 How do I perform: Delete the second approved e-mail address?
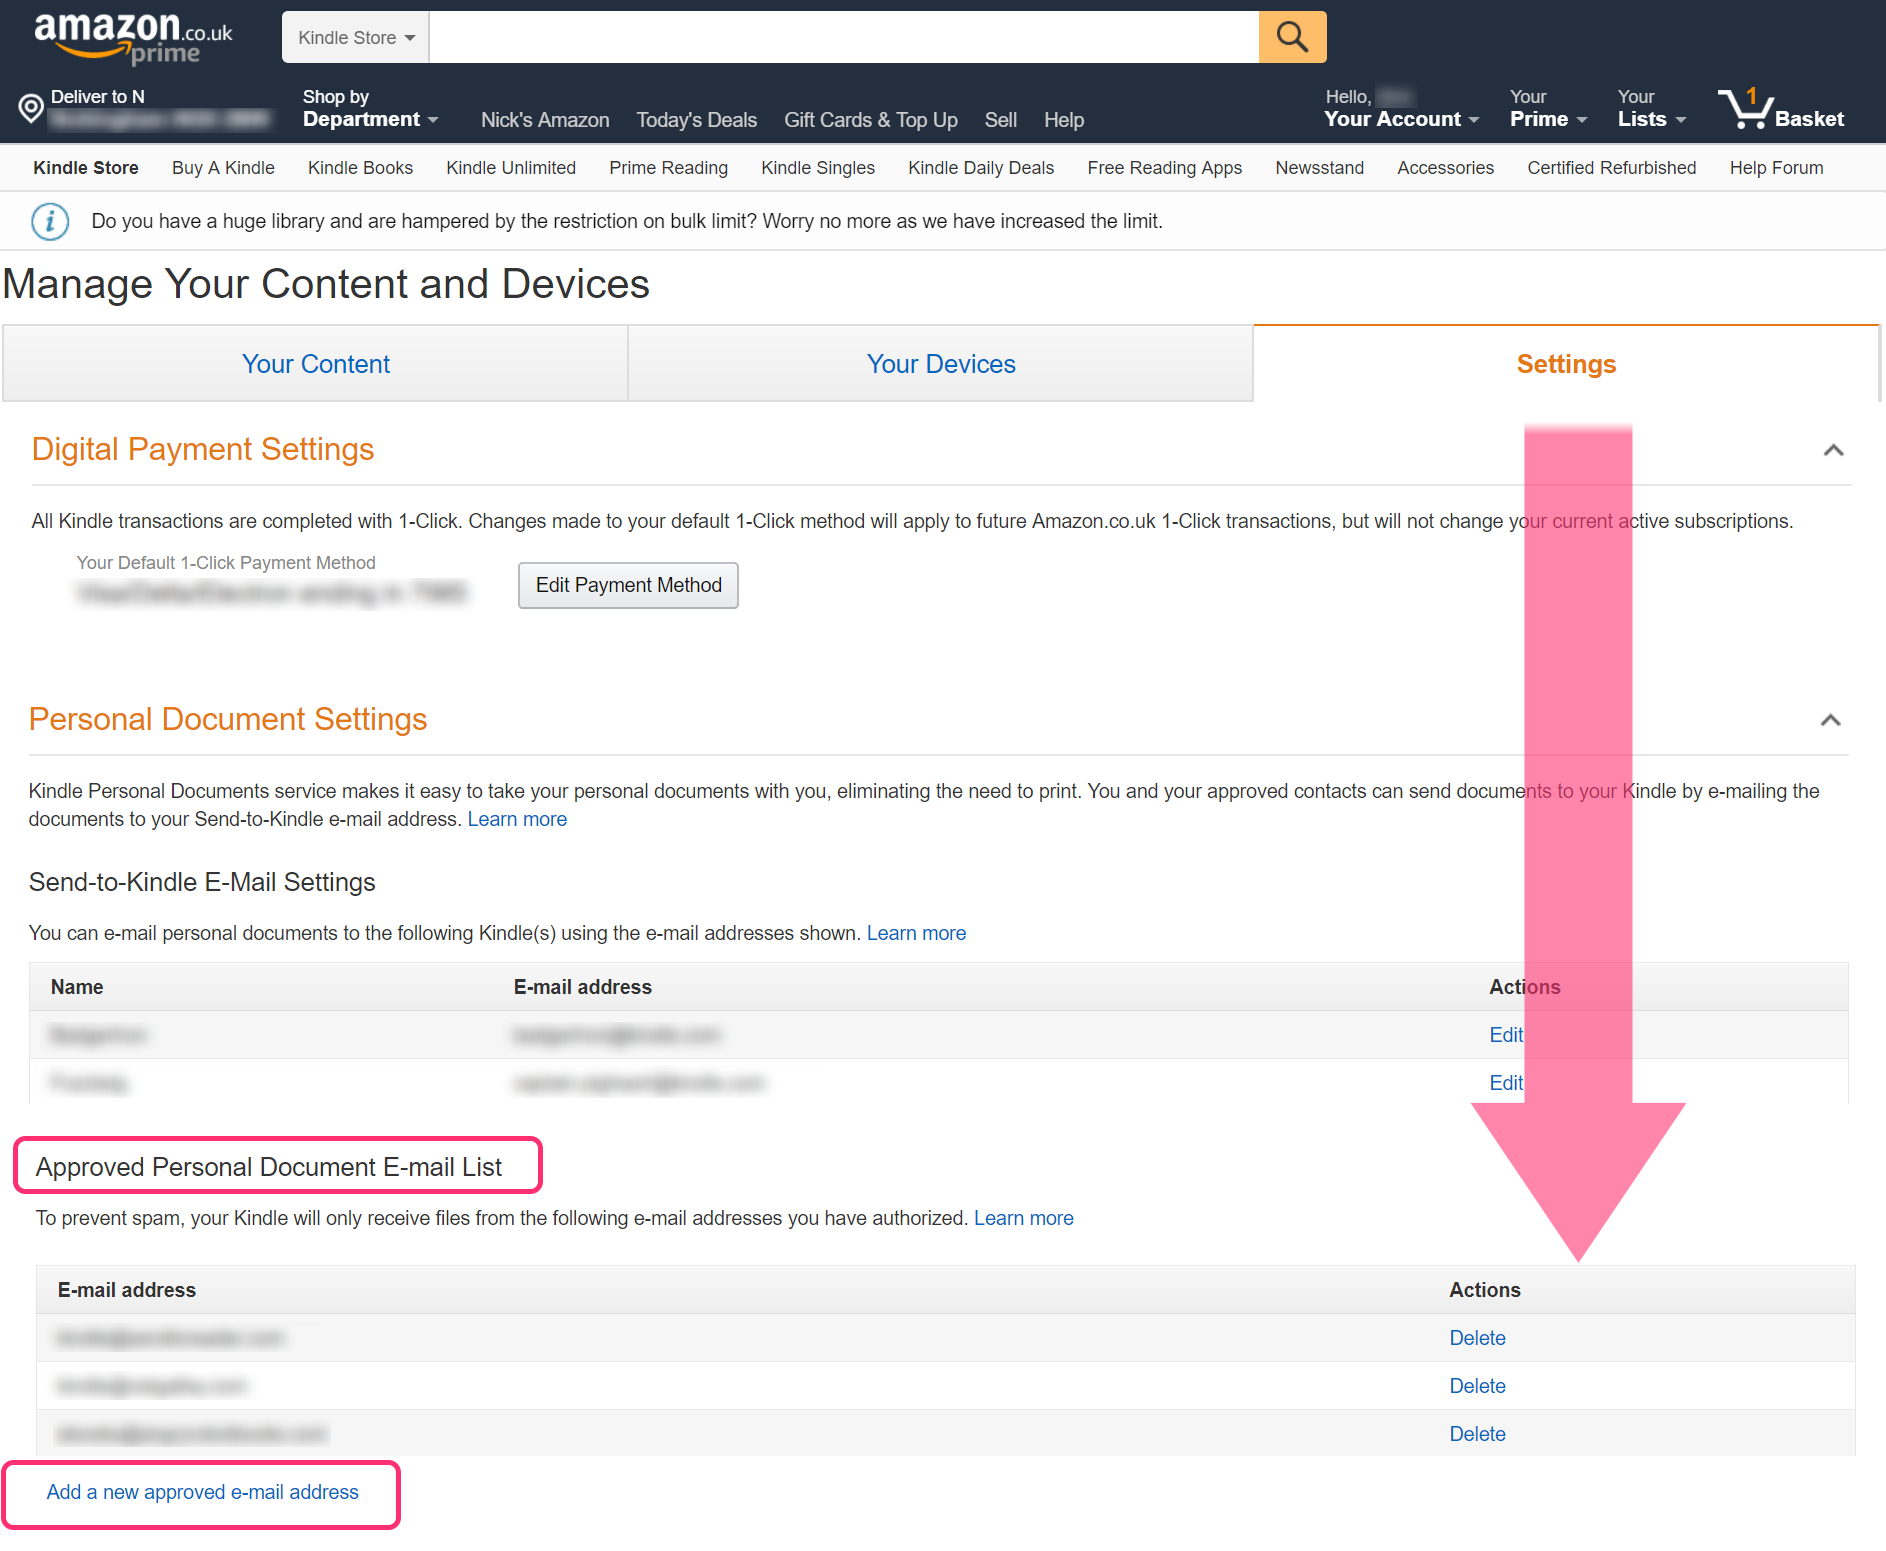tap(1477, 1386)
